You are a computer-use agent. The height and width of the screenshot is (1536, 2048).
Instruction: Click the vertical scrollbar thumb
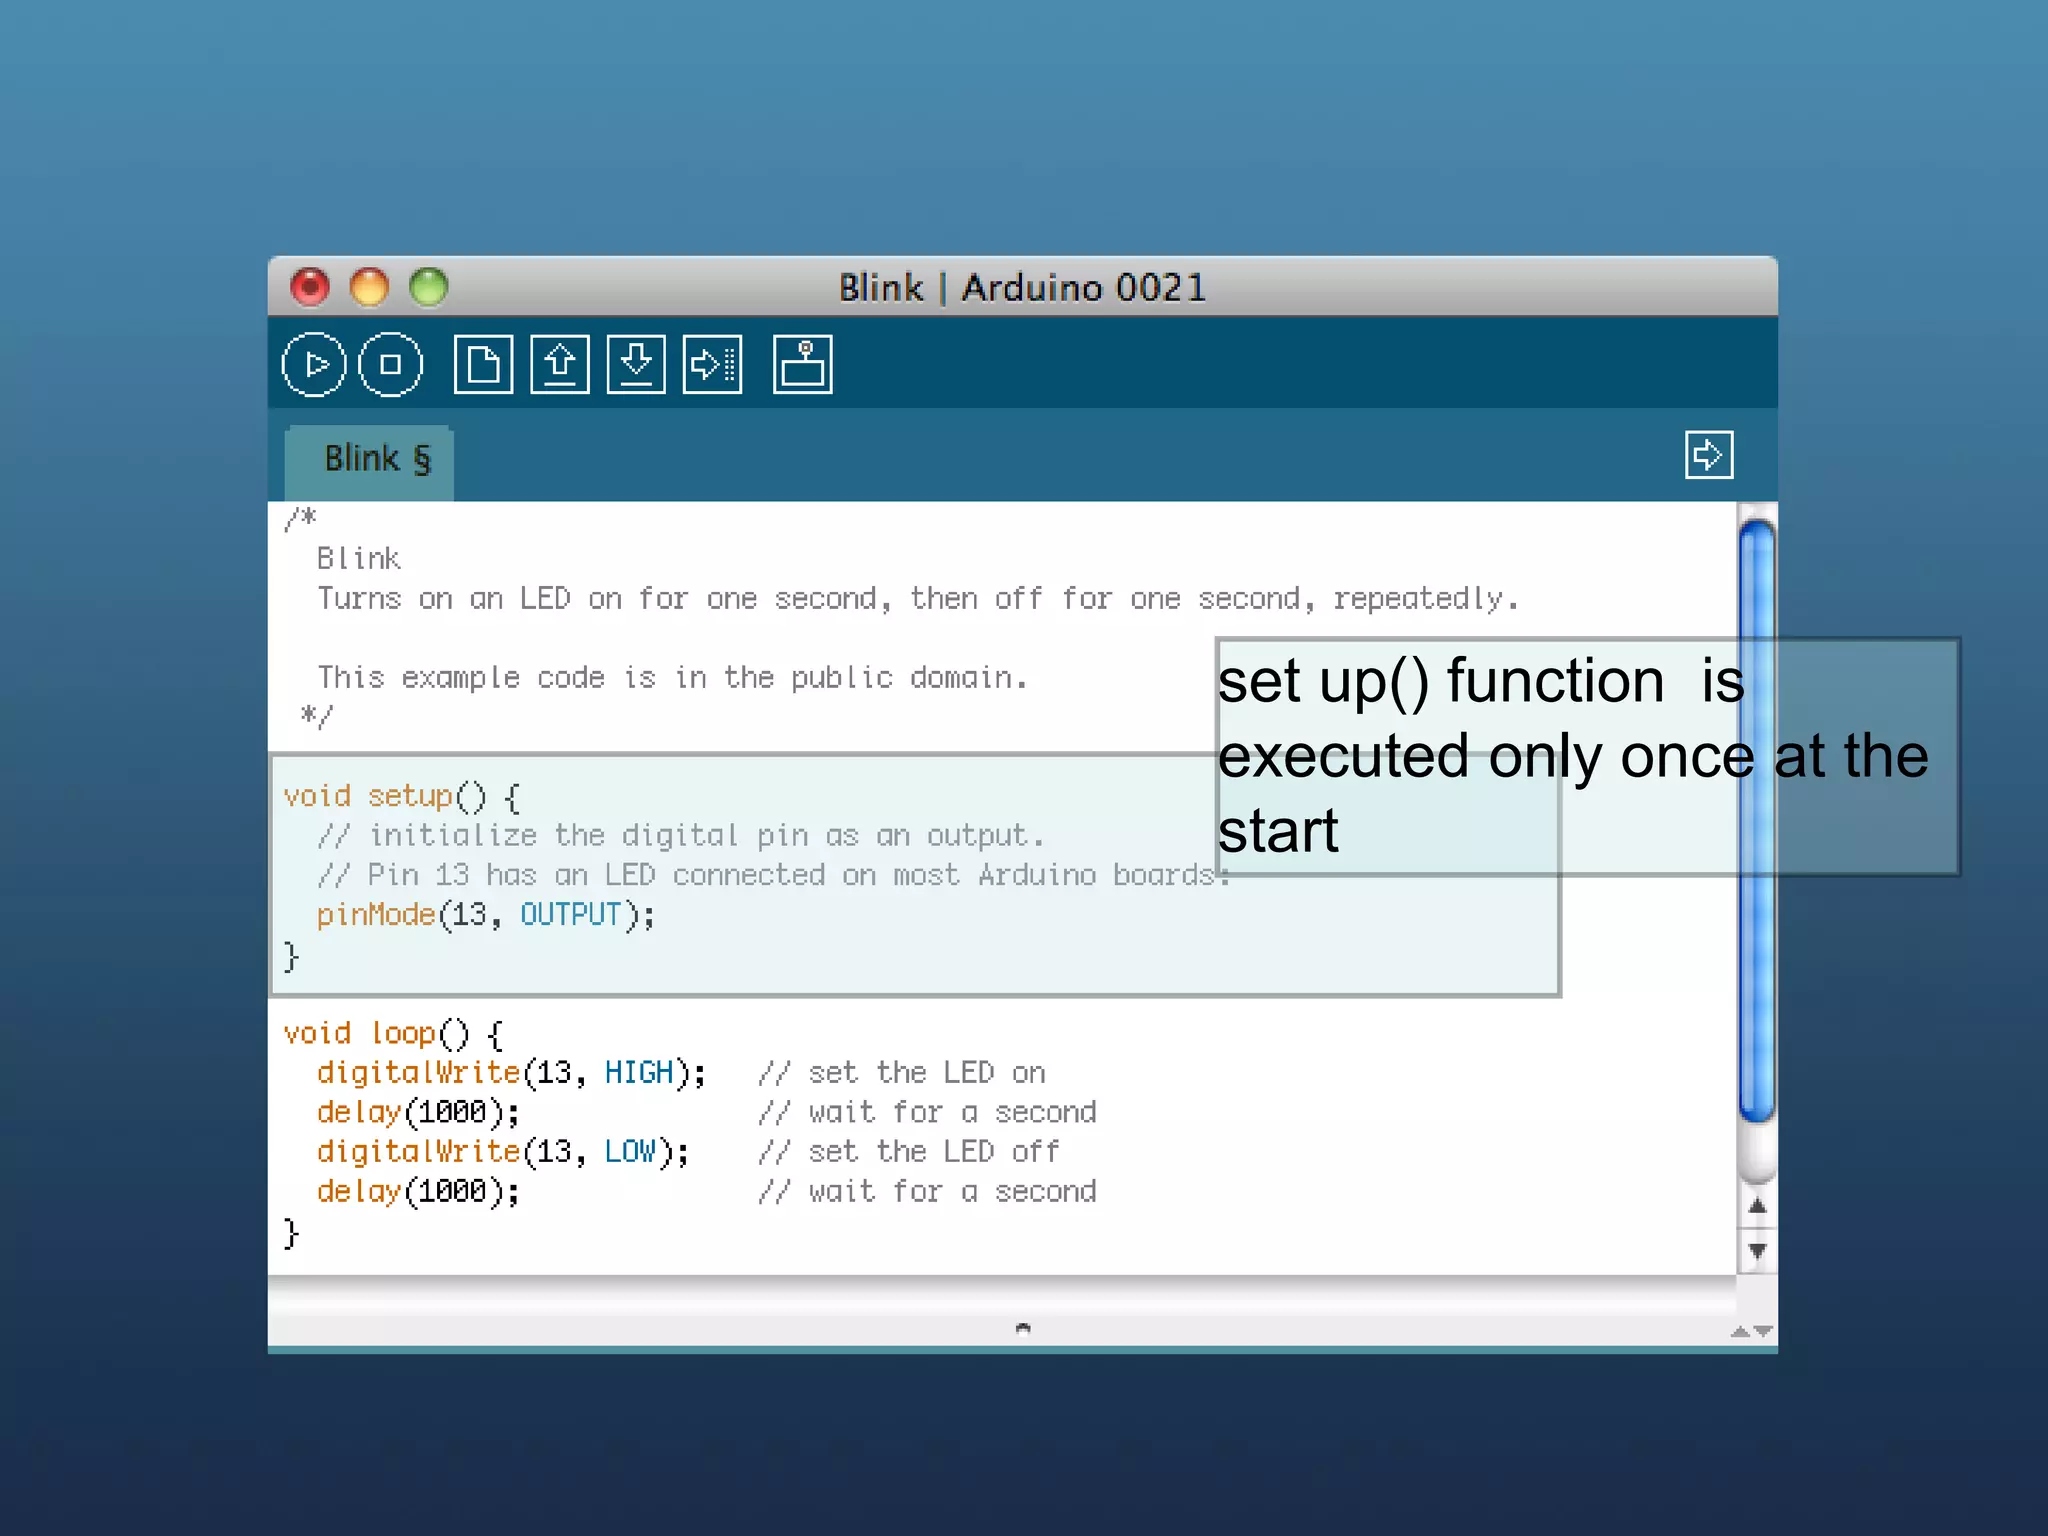pos(1757,820)
